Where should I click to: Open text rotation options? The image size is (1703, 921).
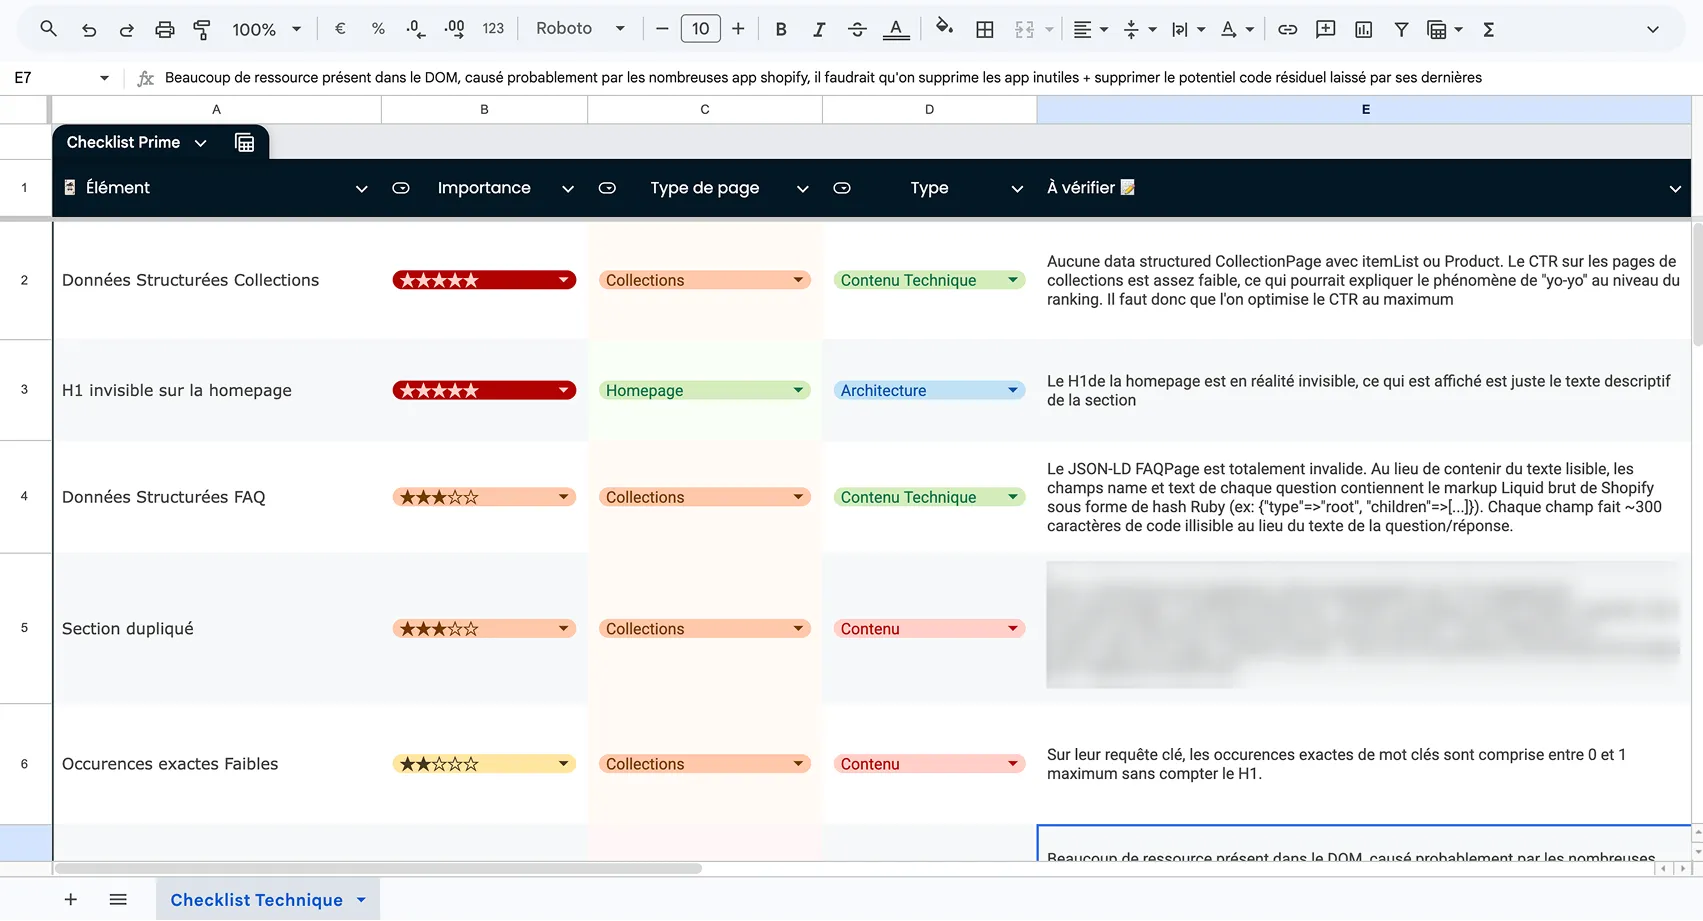(1237, 29)
